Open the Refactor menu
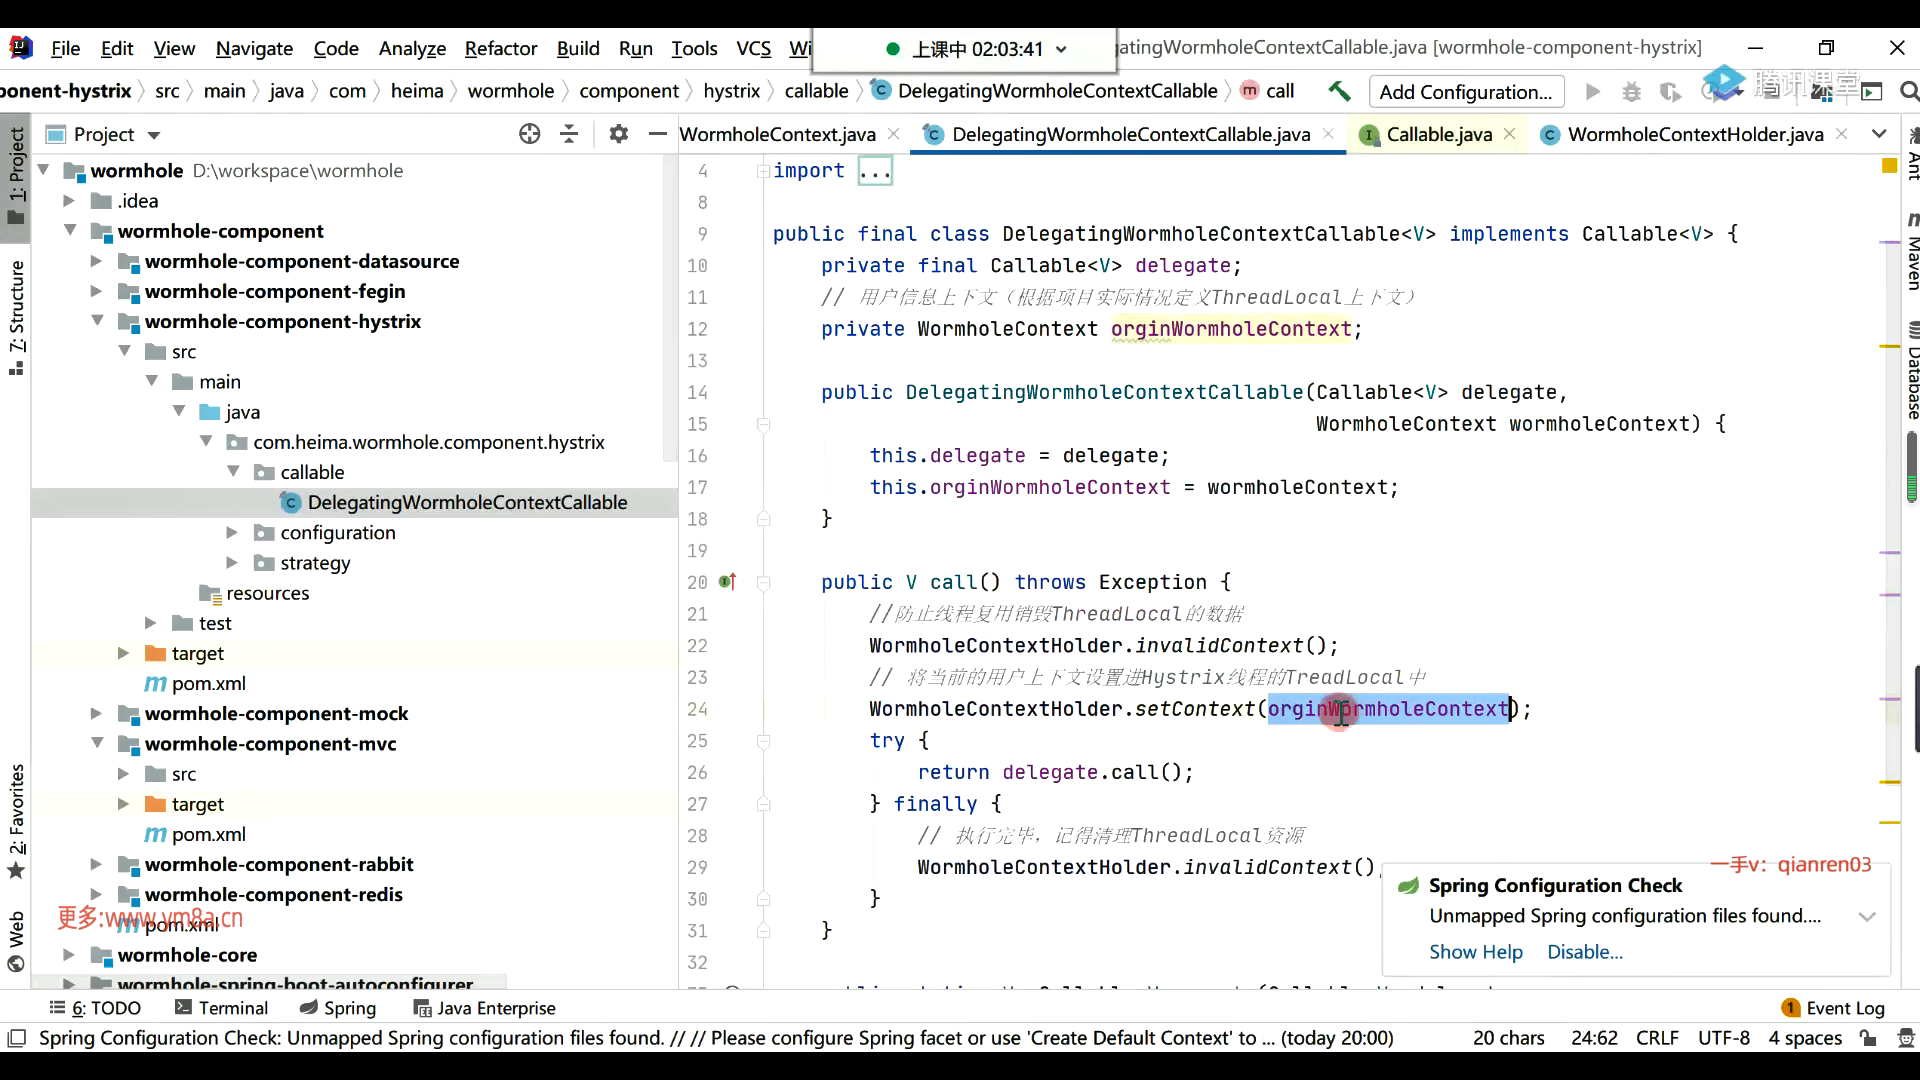Viewport: 1920px width, 1080px height. pyautogui.click(x=500, y=48)
